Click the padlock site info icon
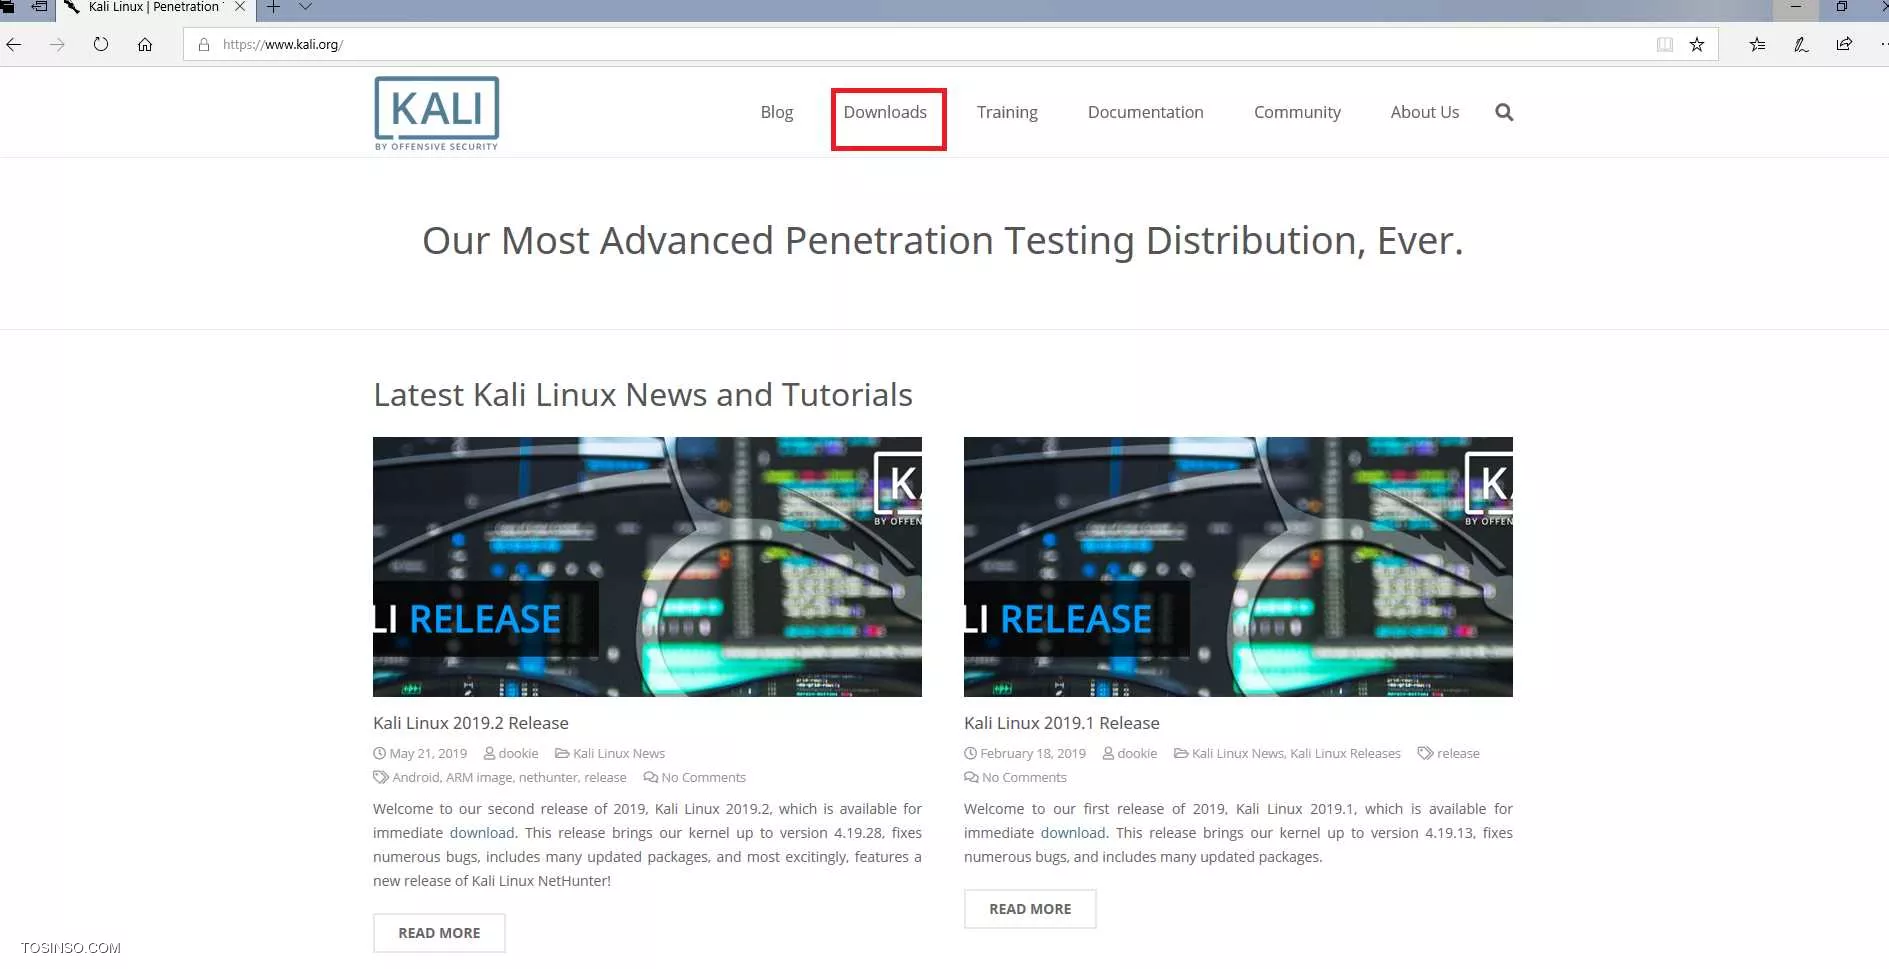 (204, 44)
